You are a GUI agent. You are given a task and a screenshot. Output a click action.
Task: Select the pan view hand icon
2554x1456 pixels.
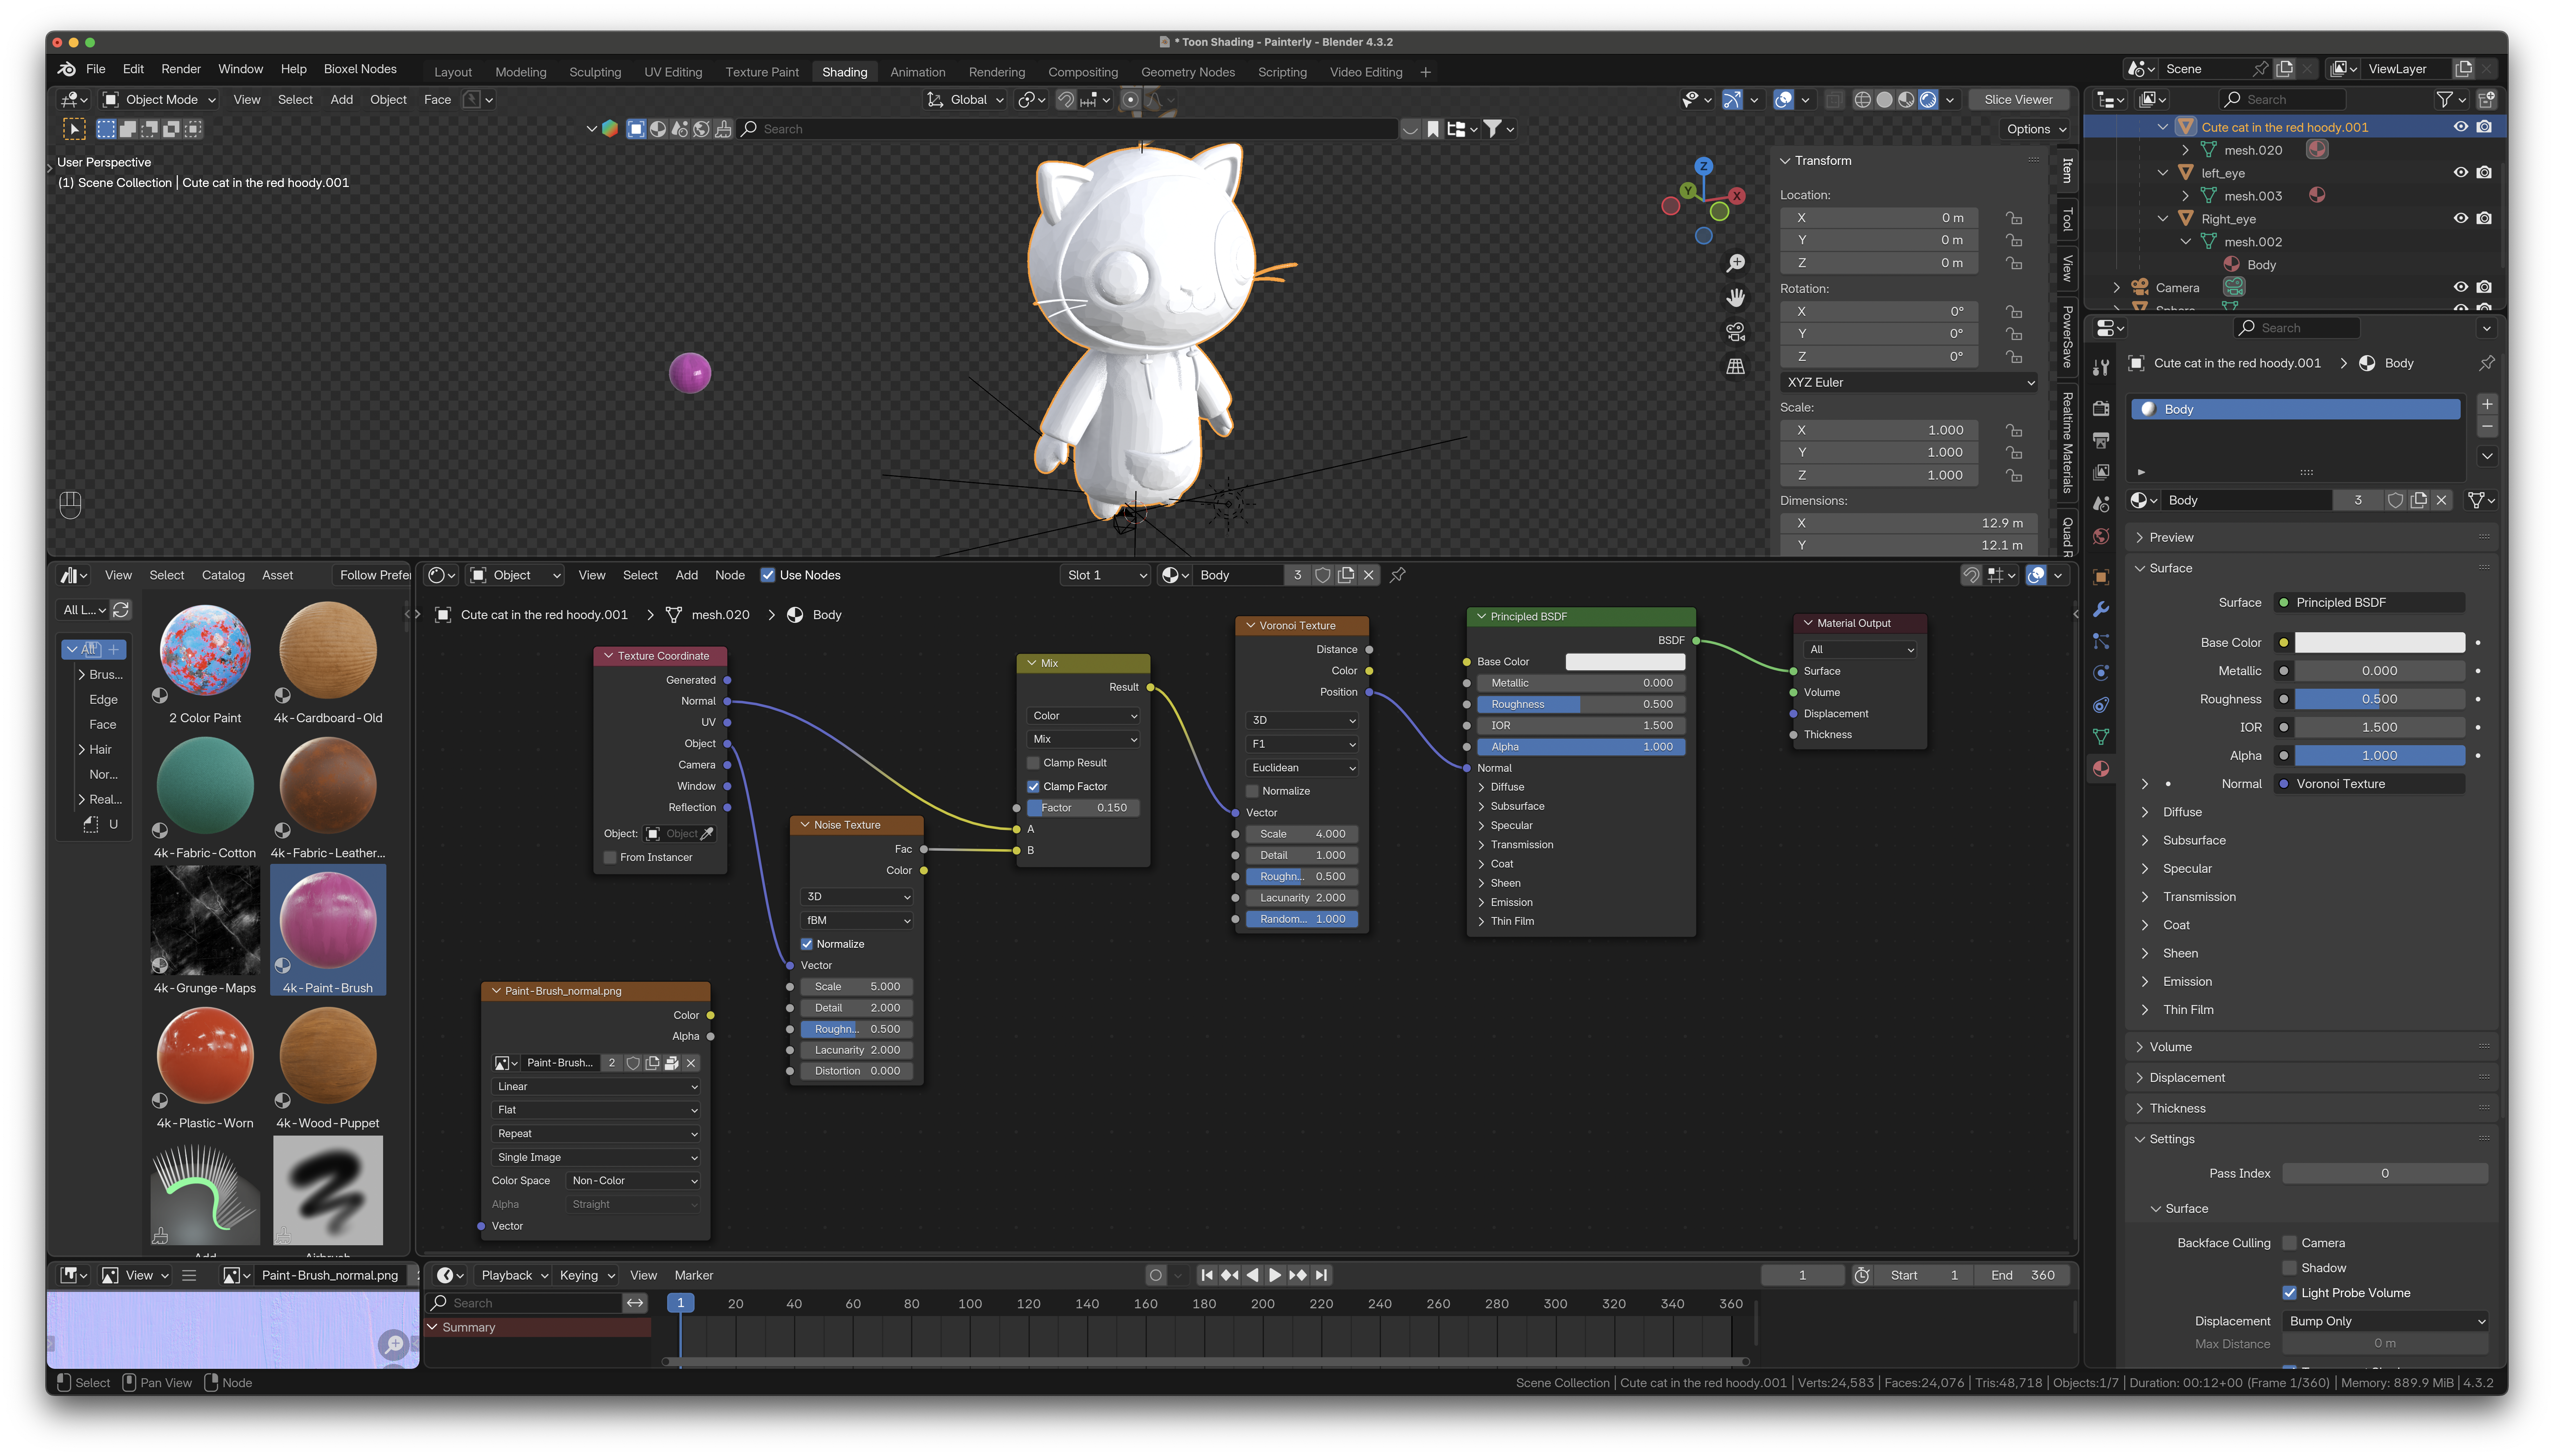click(1736, 298)
